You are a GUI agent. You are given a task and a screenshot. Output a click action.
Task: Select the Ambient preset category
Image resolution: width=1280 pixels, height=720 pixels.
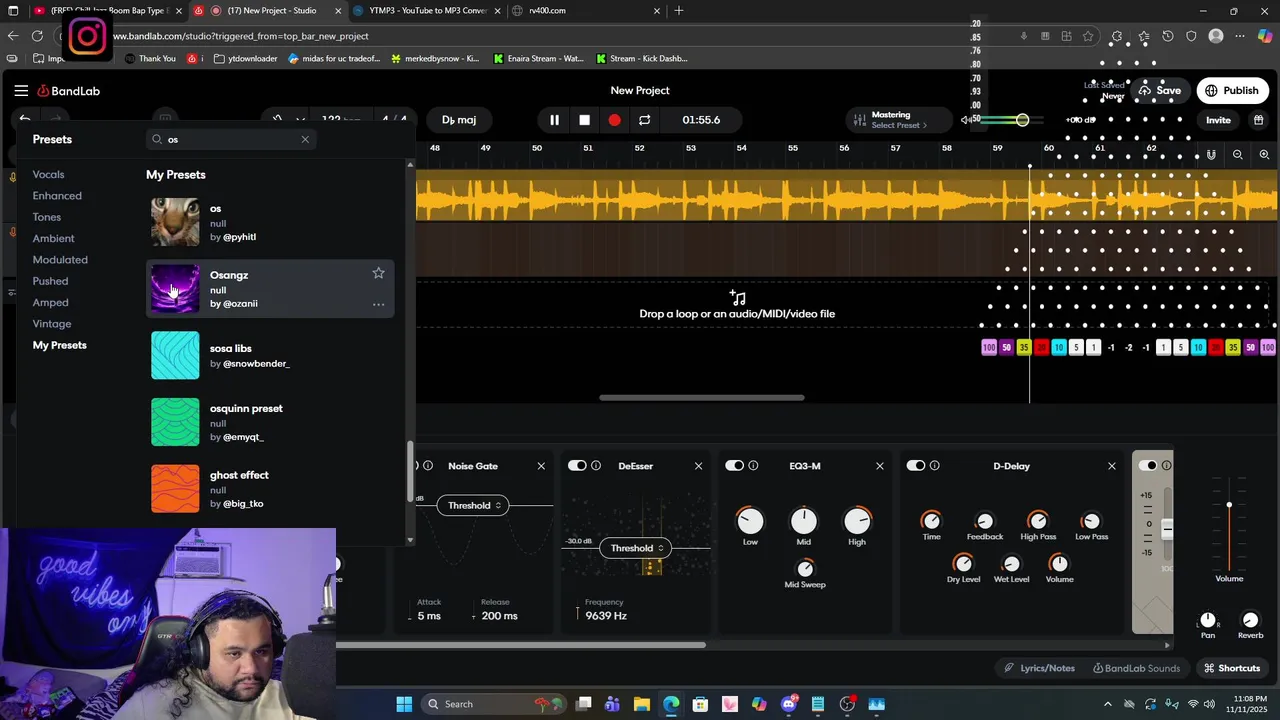[x=53, y=239]
